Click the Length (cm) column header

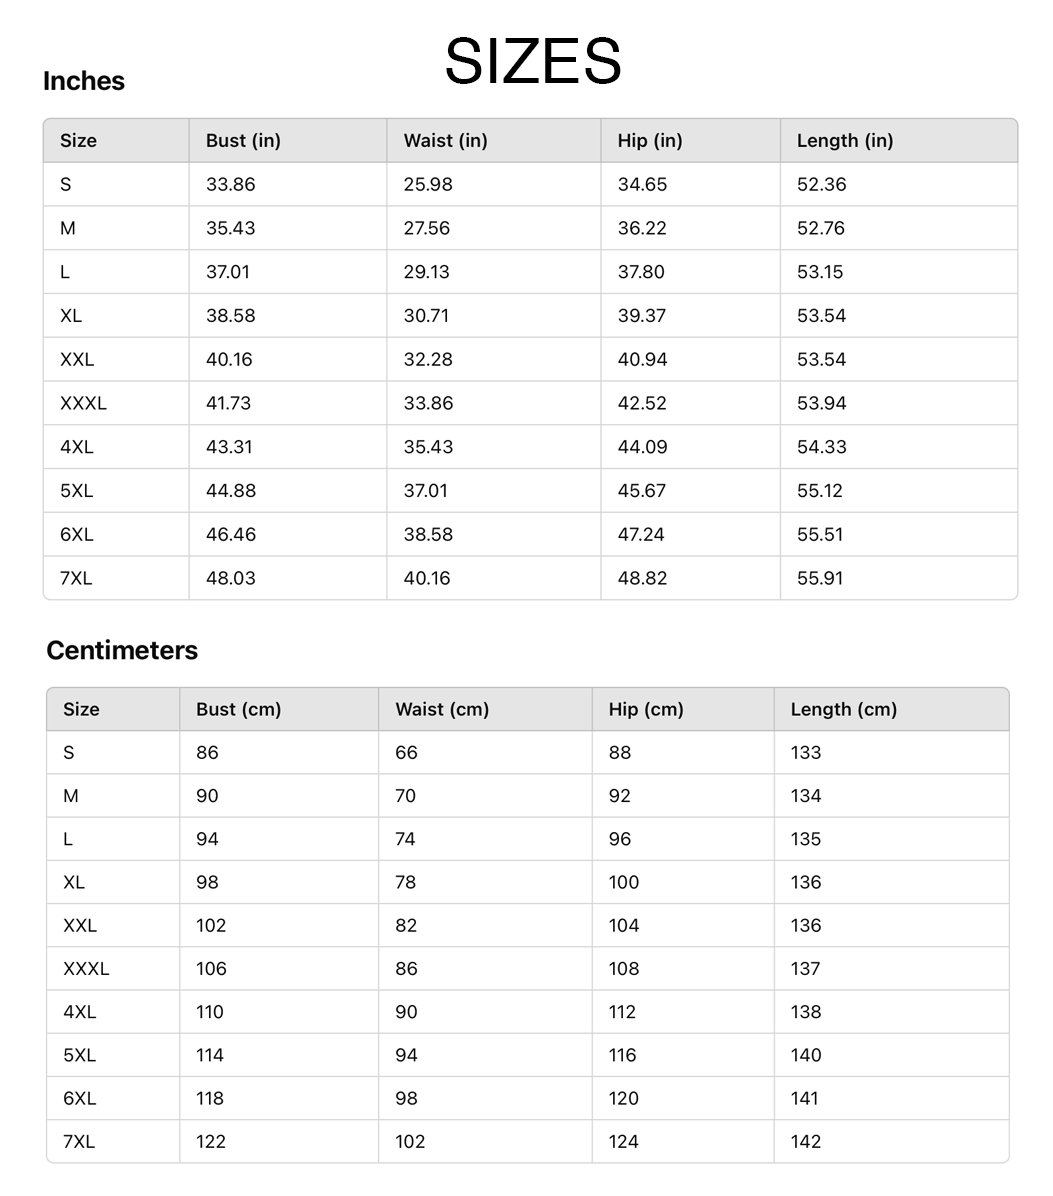pyautogui.click(x=843, y=709)
